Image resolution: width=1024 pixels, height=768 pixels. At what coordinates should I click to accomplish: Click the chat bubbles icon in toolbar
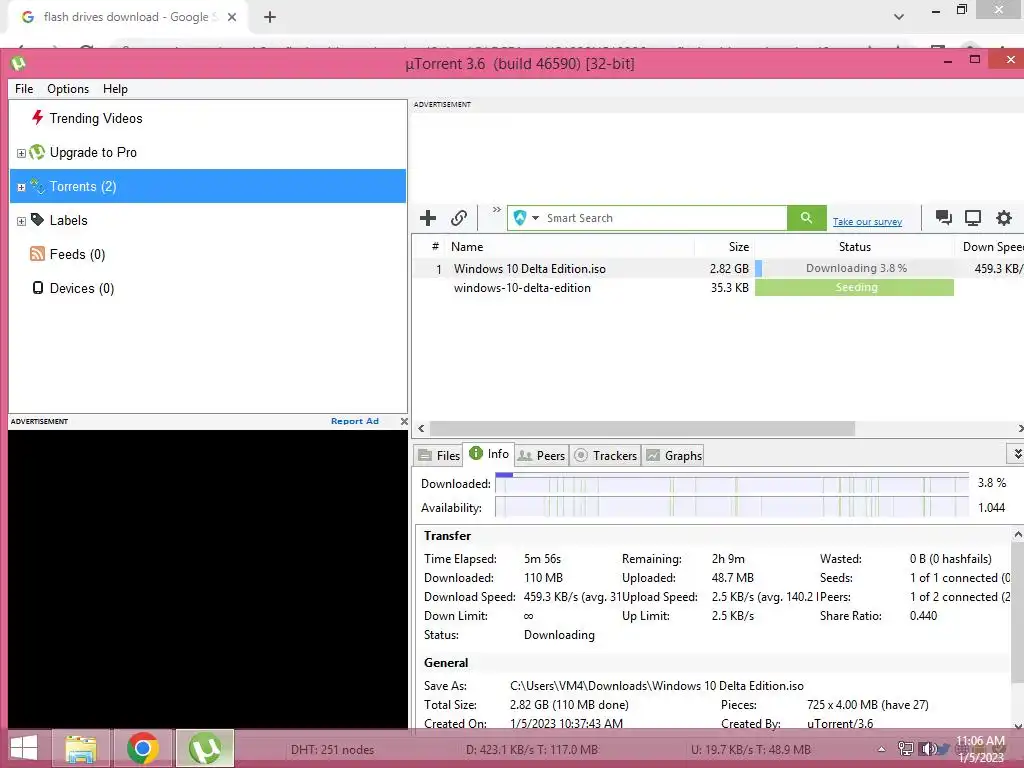click(x=943, y=217)
